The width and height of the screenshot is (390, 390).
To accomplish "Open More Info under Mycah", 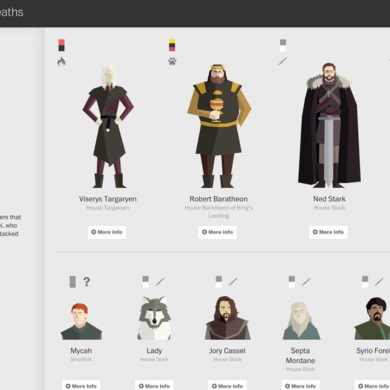I will click(x=81, y=386).
